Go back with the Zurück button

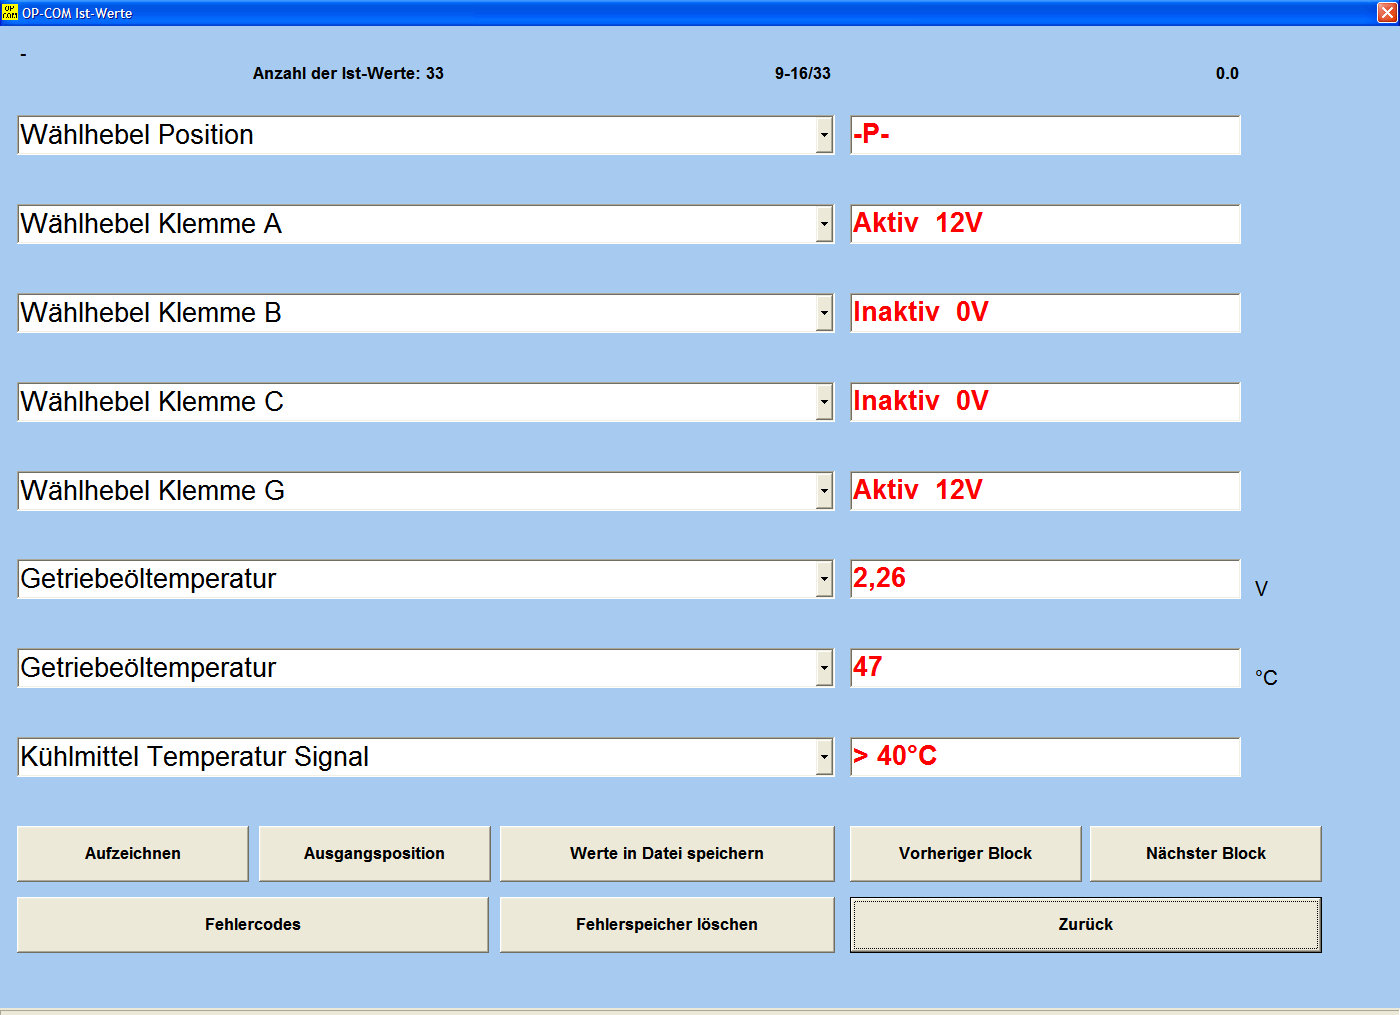pyautogui.click(x=1086, y=924)
